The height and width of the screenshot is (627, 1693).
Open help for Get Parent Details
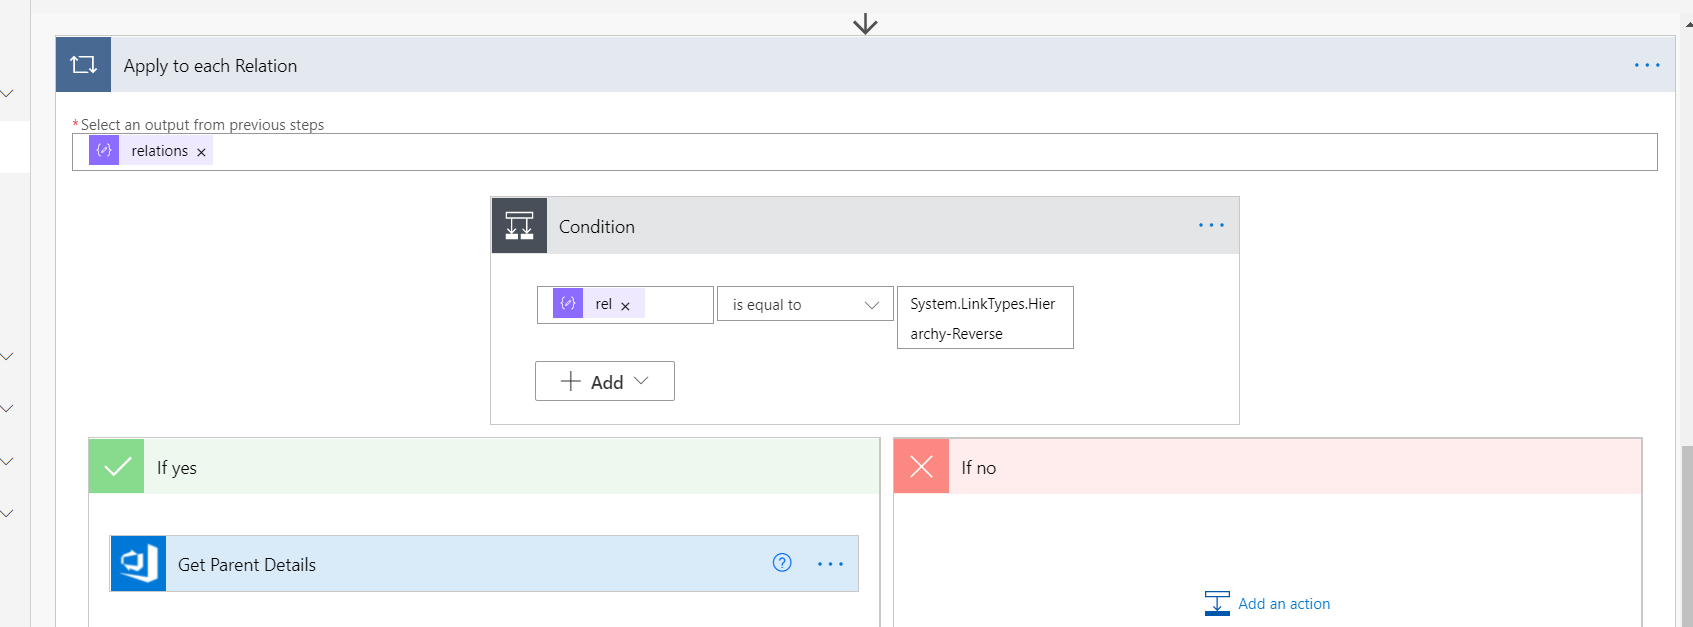click(x=782, y=563)
